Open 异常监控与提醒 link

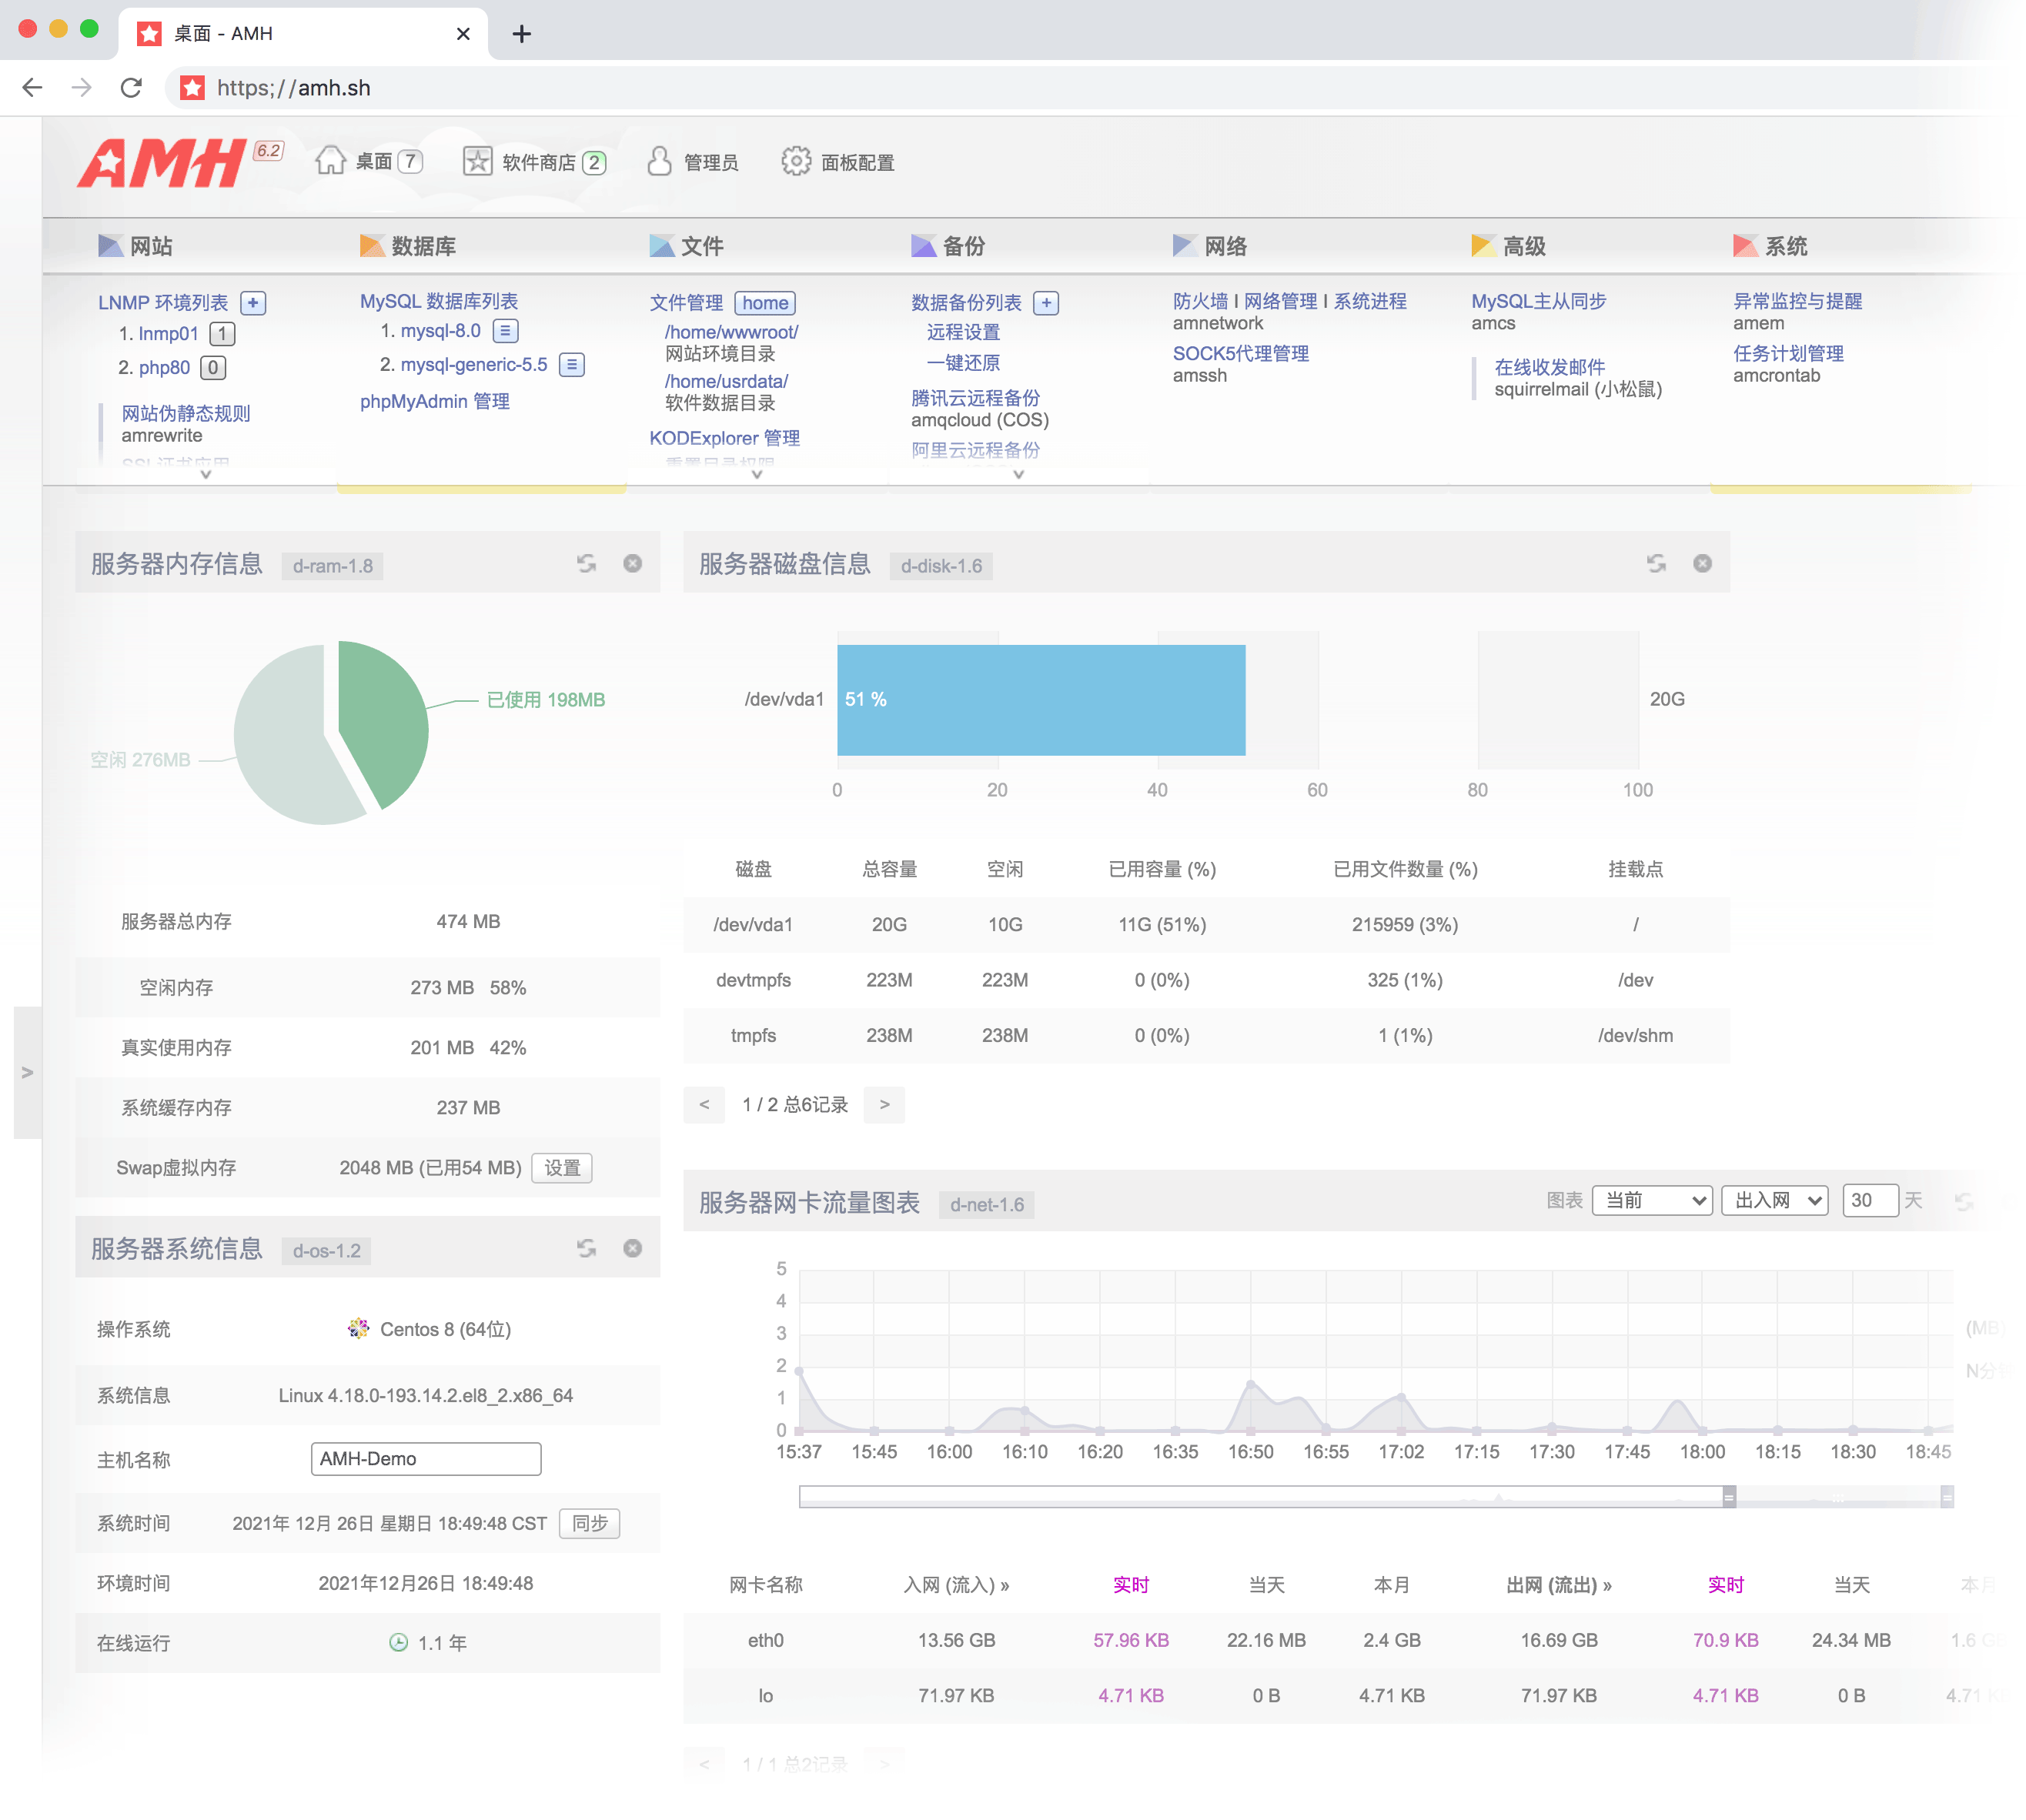(x=1798, y=302)
